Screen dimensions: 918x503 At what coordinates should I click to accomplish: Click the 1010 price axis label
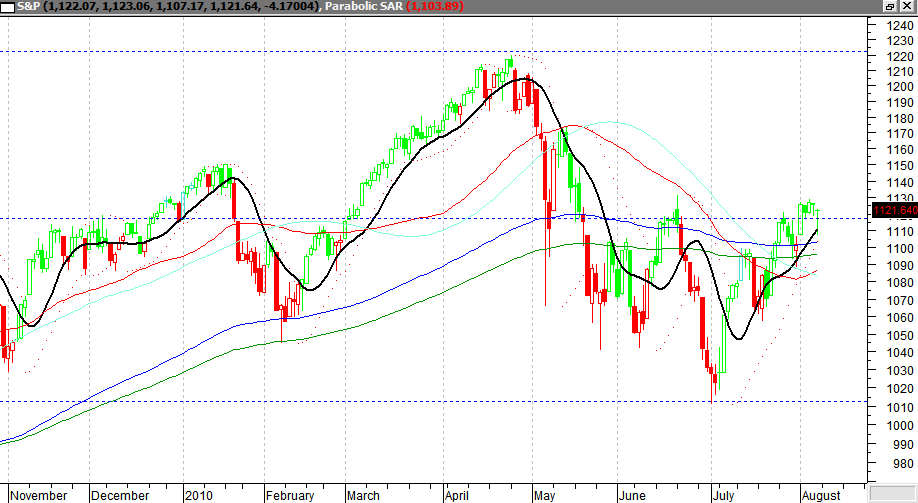coord(900,407)
